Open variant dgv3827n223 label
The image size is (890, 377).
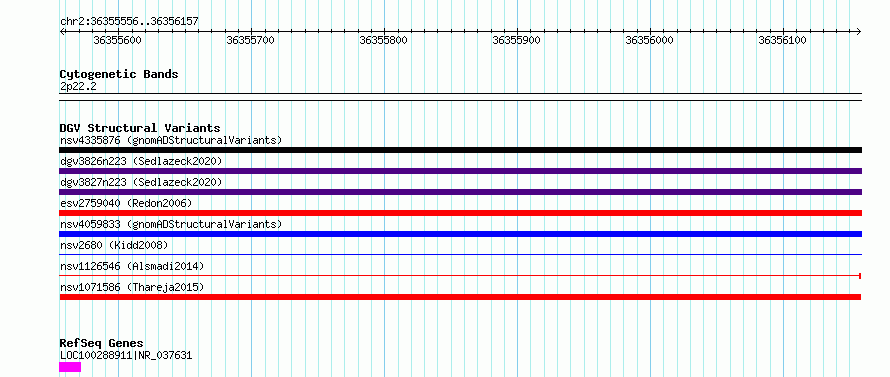tap(141, 182)
